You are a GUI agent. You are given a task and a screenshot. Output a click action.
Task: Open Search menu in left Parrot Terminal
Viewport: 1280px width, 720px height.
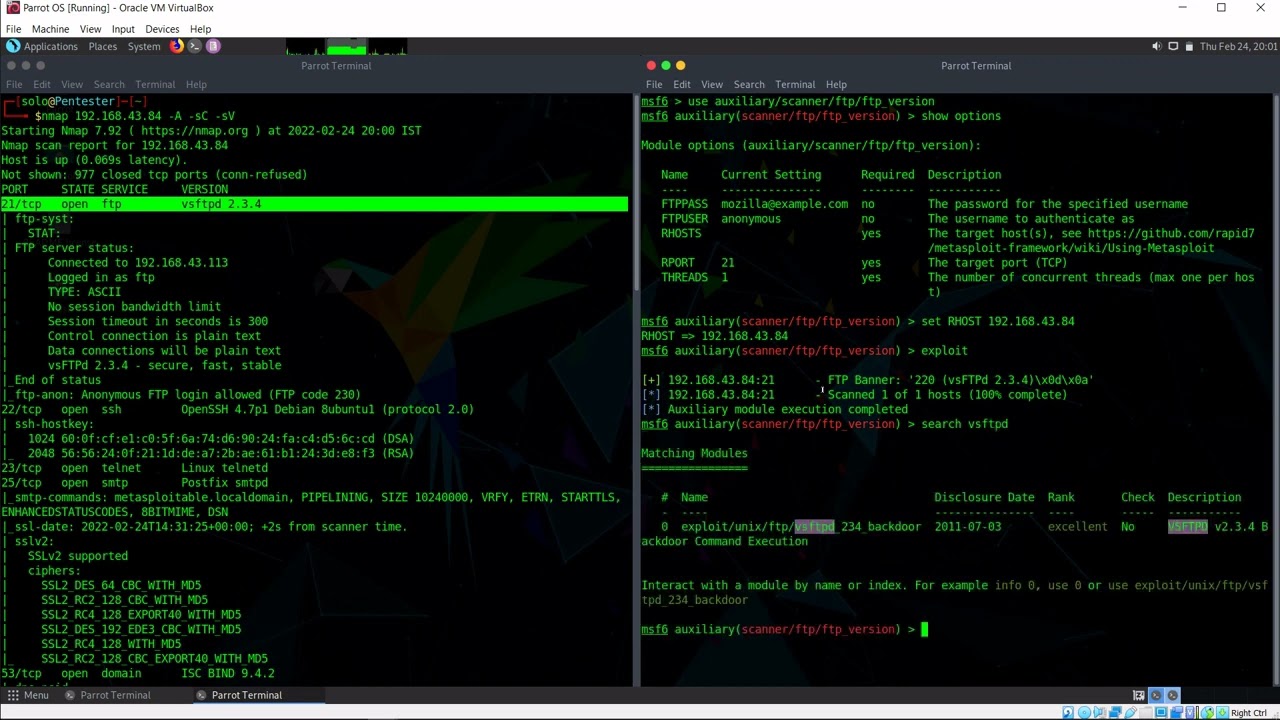pyautogui.click(x=109, y=84)
